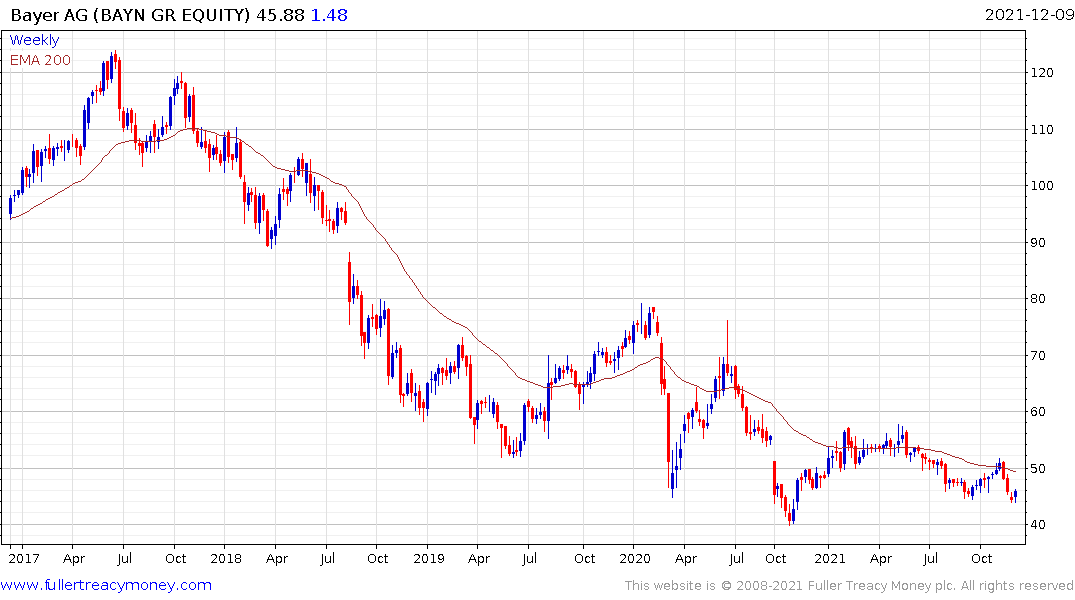Image resolution: width=1075 pixels, height=600 pixels.
Task: Click the 2021 label on the time axis
Action: pos(830,559)
